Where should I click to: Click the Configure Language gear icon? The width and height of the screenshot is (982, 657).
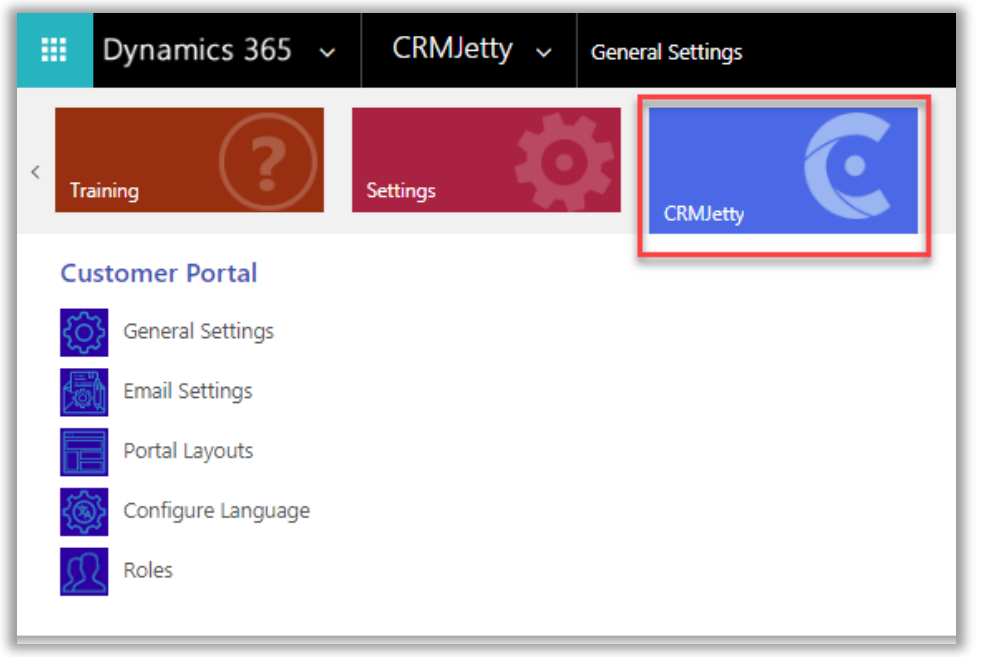(x=84, y=512)
